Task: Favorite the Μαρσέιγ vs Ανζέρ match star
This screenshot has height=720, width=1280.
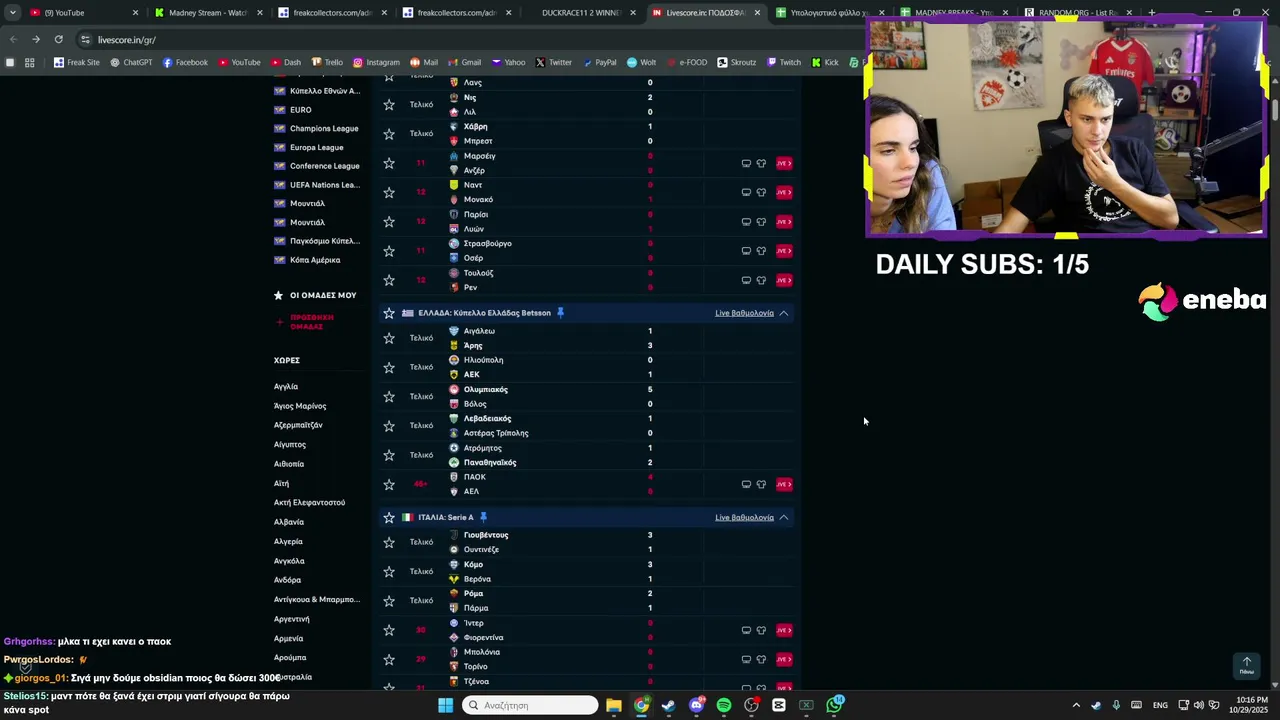Action: [389, 163]
